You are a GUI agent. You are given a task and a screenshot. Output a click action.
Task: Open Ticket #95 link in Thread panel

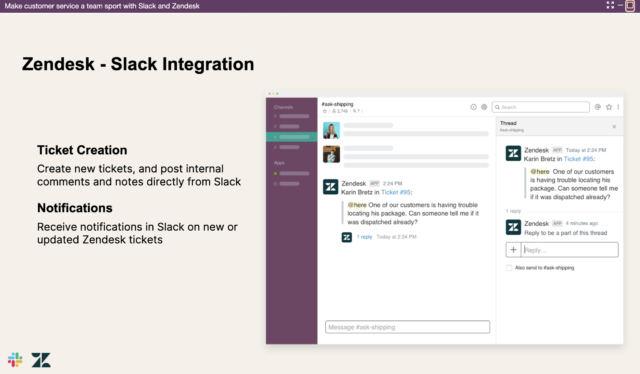(x=578, y=159)
